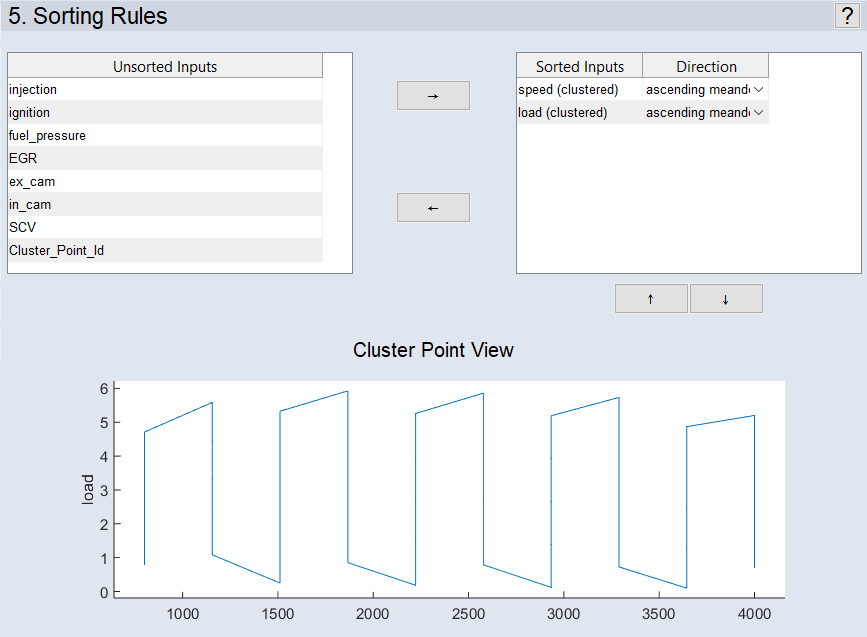
Task: Select fuel_pressure input row
Action: (165, 136)
